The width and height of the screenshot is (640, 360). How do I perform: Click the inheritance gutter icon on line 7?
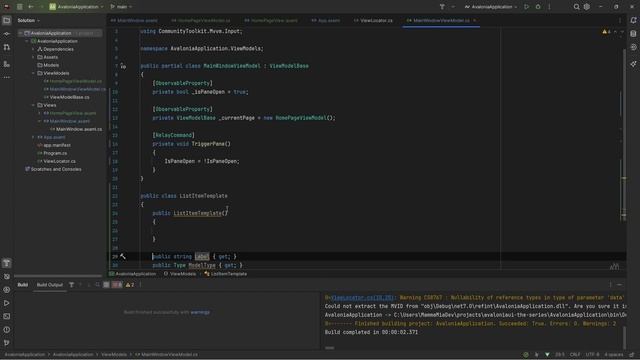pos(123,66)
